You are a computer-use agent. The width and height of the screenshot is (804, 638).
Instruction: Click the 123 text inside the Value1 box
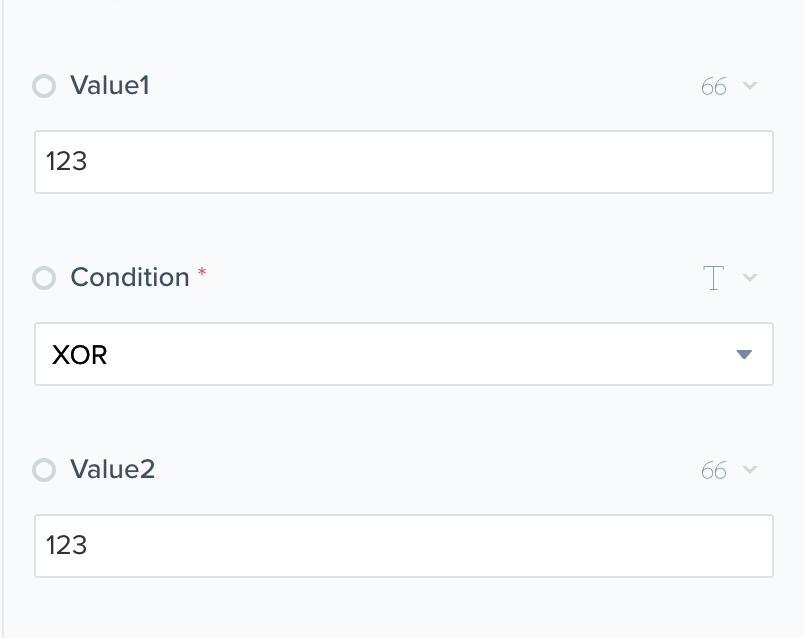67,162
